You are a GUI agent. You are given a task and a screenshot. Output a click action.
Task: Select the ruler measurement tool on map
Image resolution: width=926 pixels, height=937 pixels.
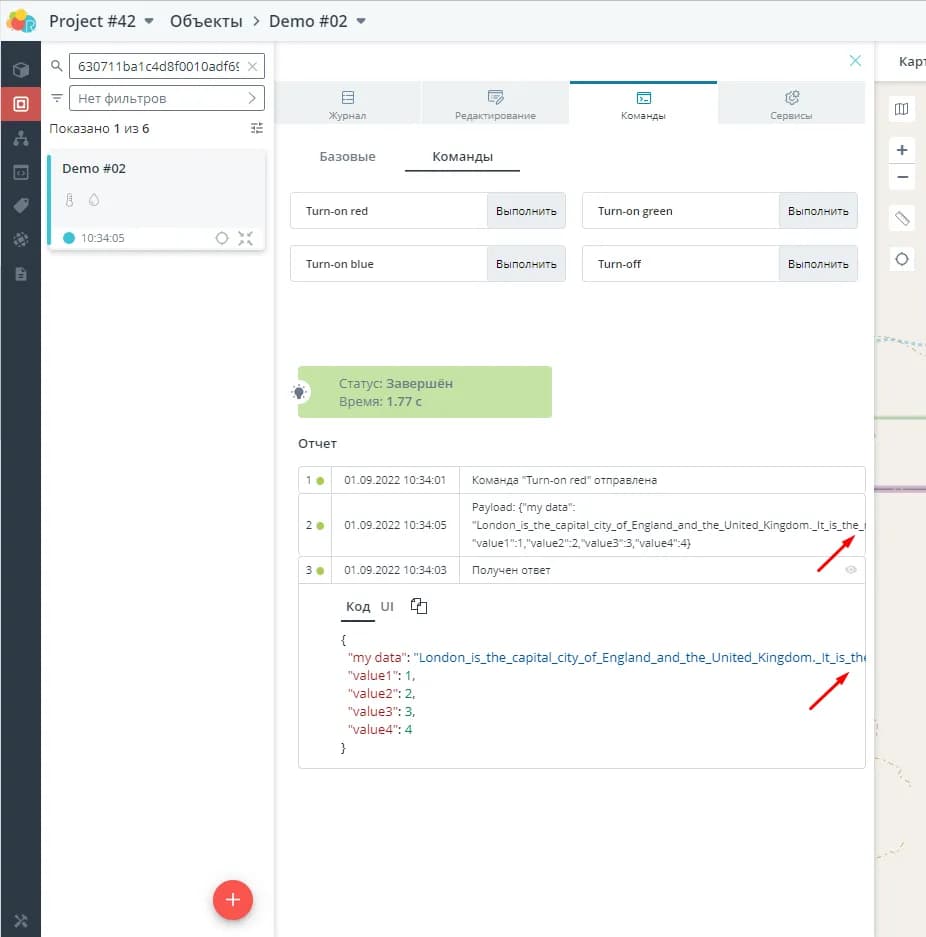(x=902, y=218)
